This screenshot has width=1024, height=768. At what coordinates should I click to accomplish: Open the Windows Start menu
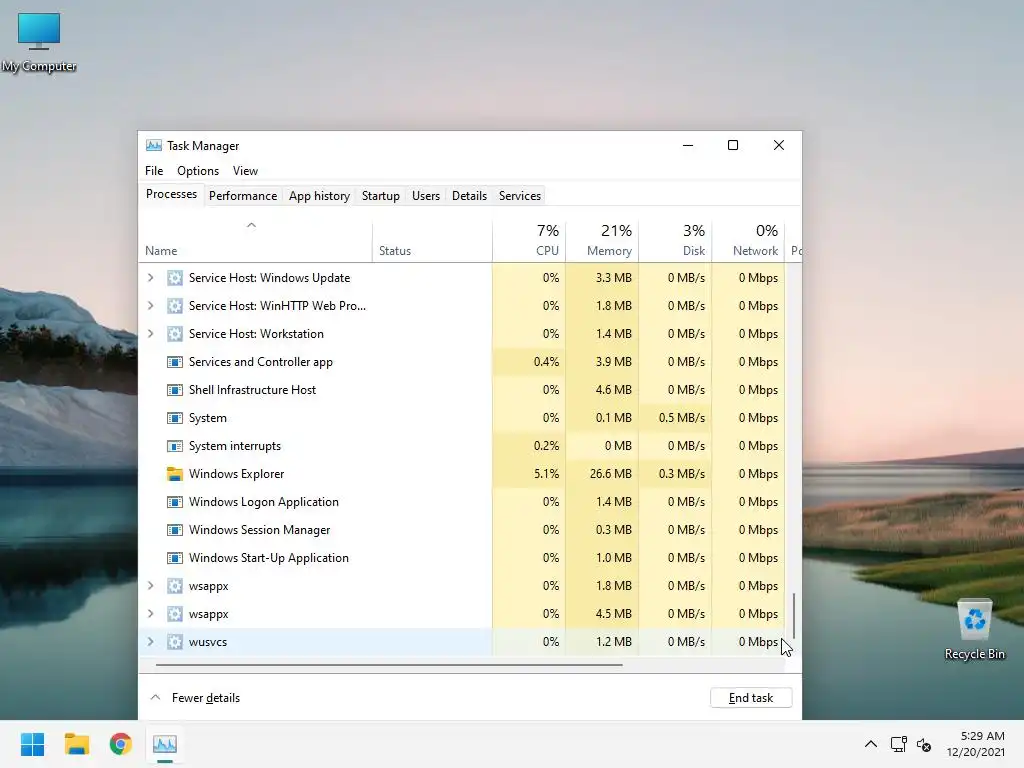[x=32, y=744]
